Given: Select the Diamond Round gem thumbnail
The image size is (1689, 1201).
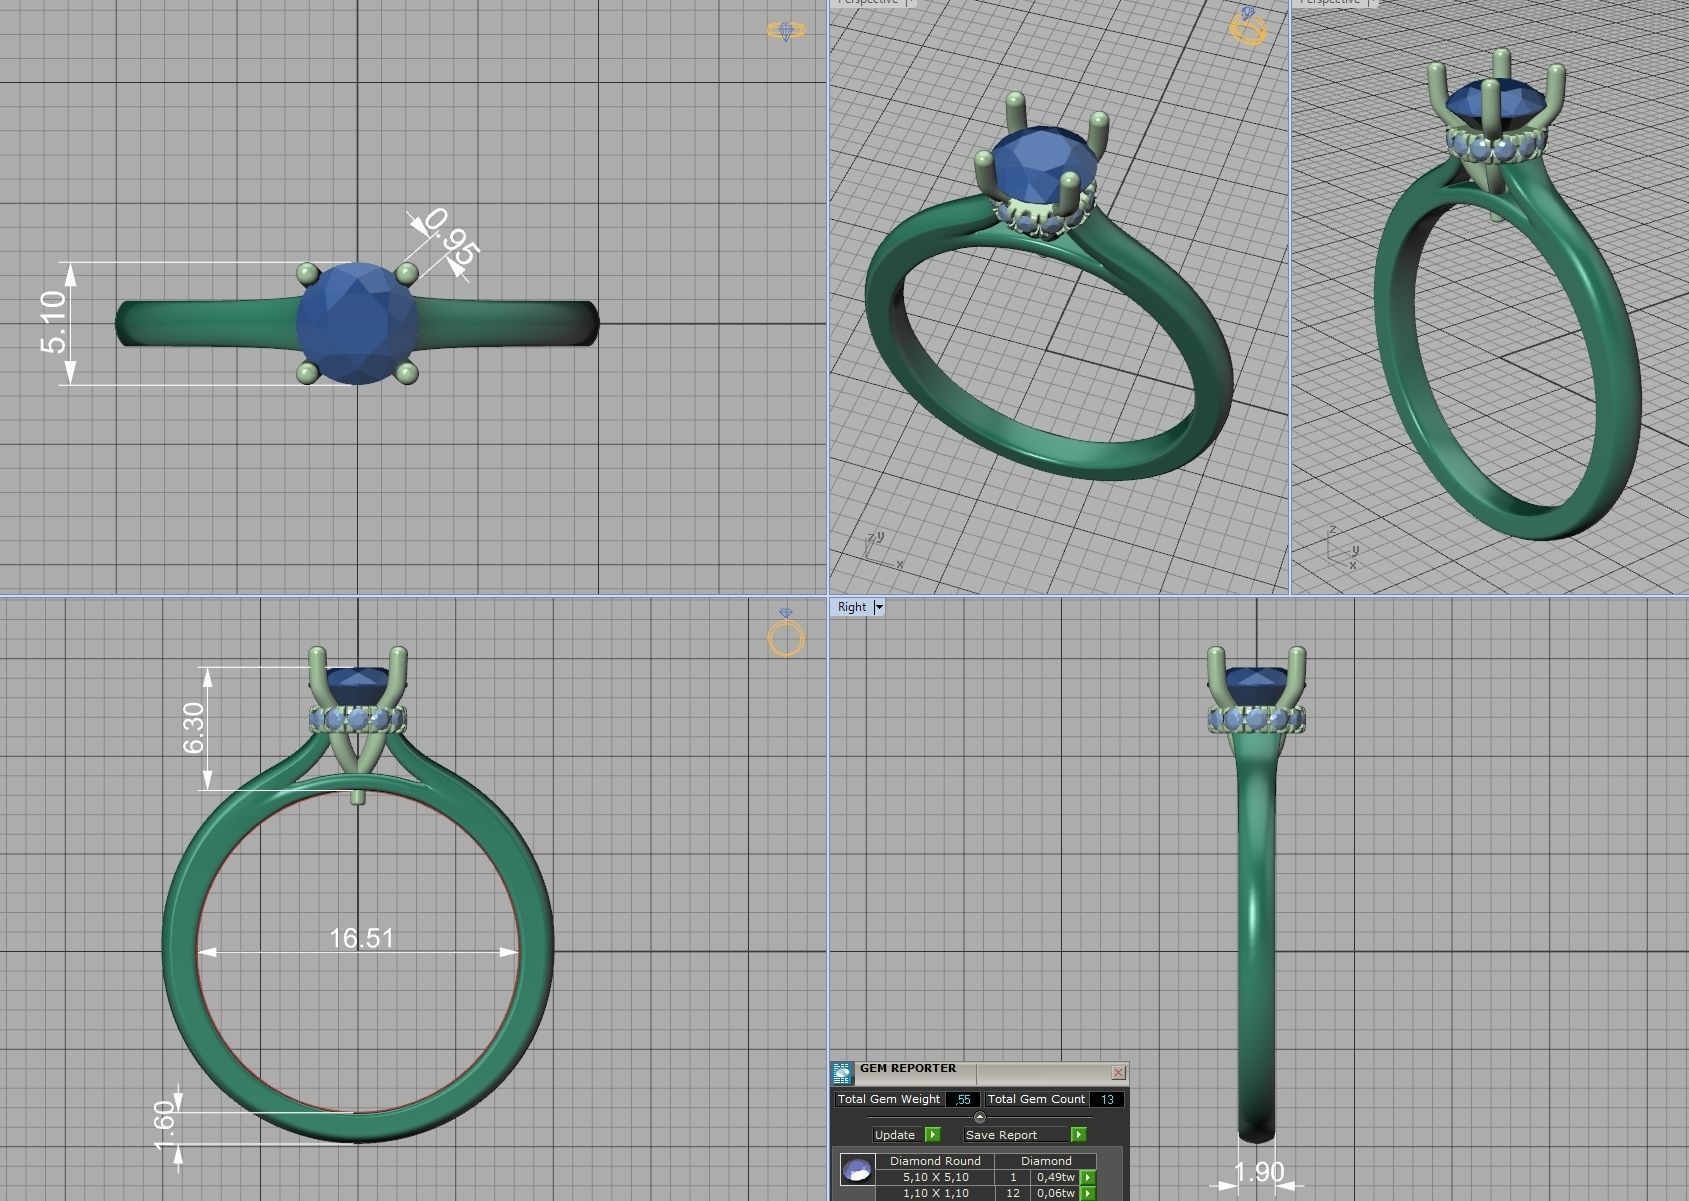Looking at the screenshot, I should (857, 1170).
